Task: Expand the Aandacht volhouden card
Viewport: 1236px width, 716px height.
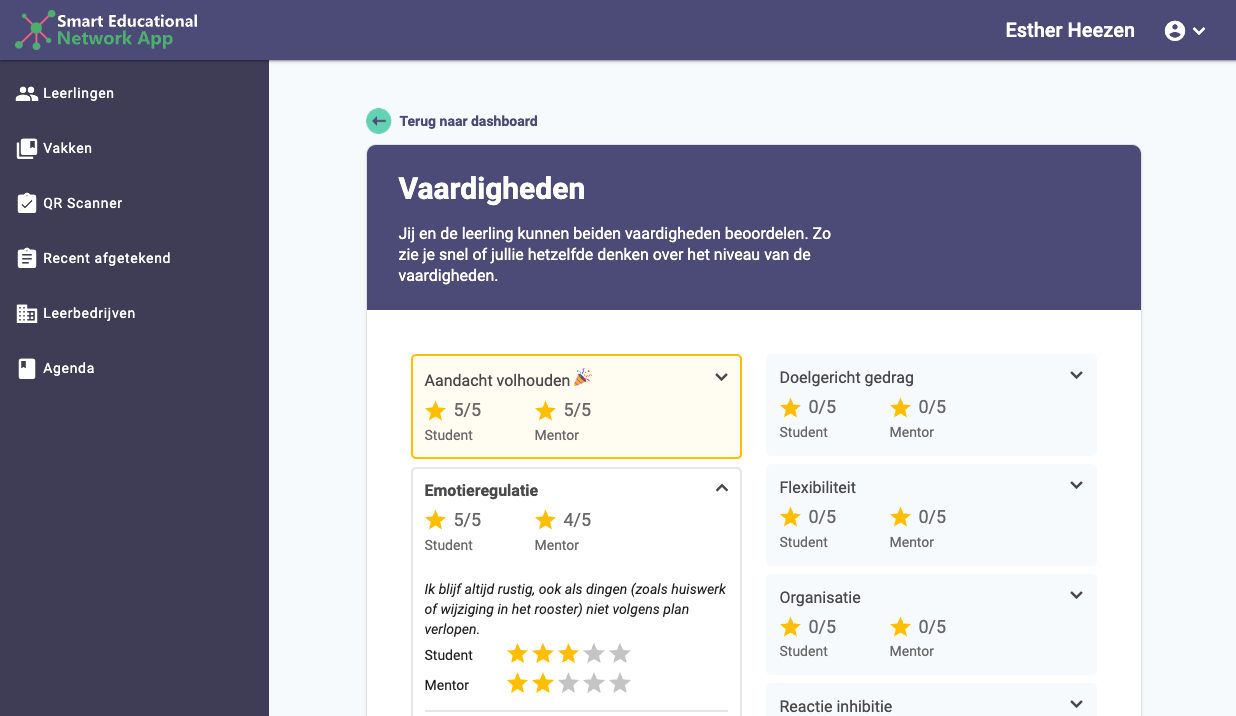Action: 722,377
